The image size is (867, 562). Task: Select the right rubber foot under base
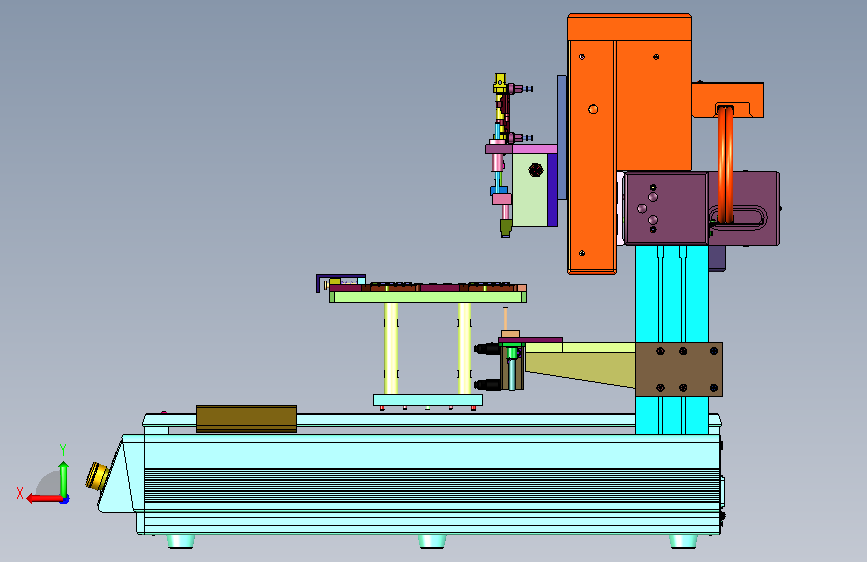tap(683, 542)
